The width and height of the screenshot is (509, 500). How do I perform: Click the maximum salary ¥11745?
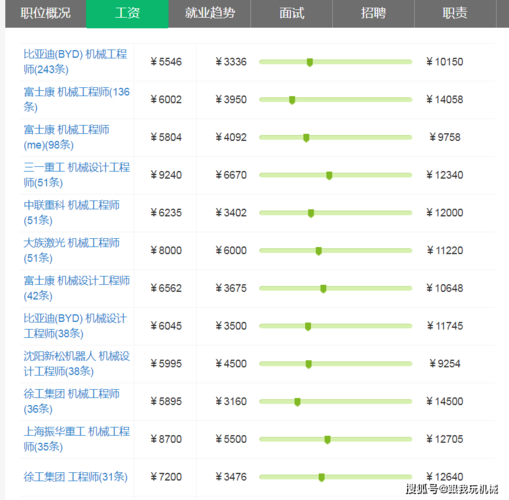445,326
